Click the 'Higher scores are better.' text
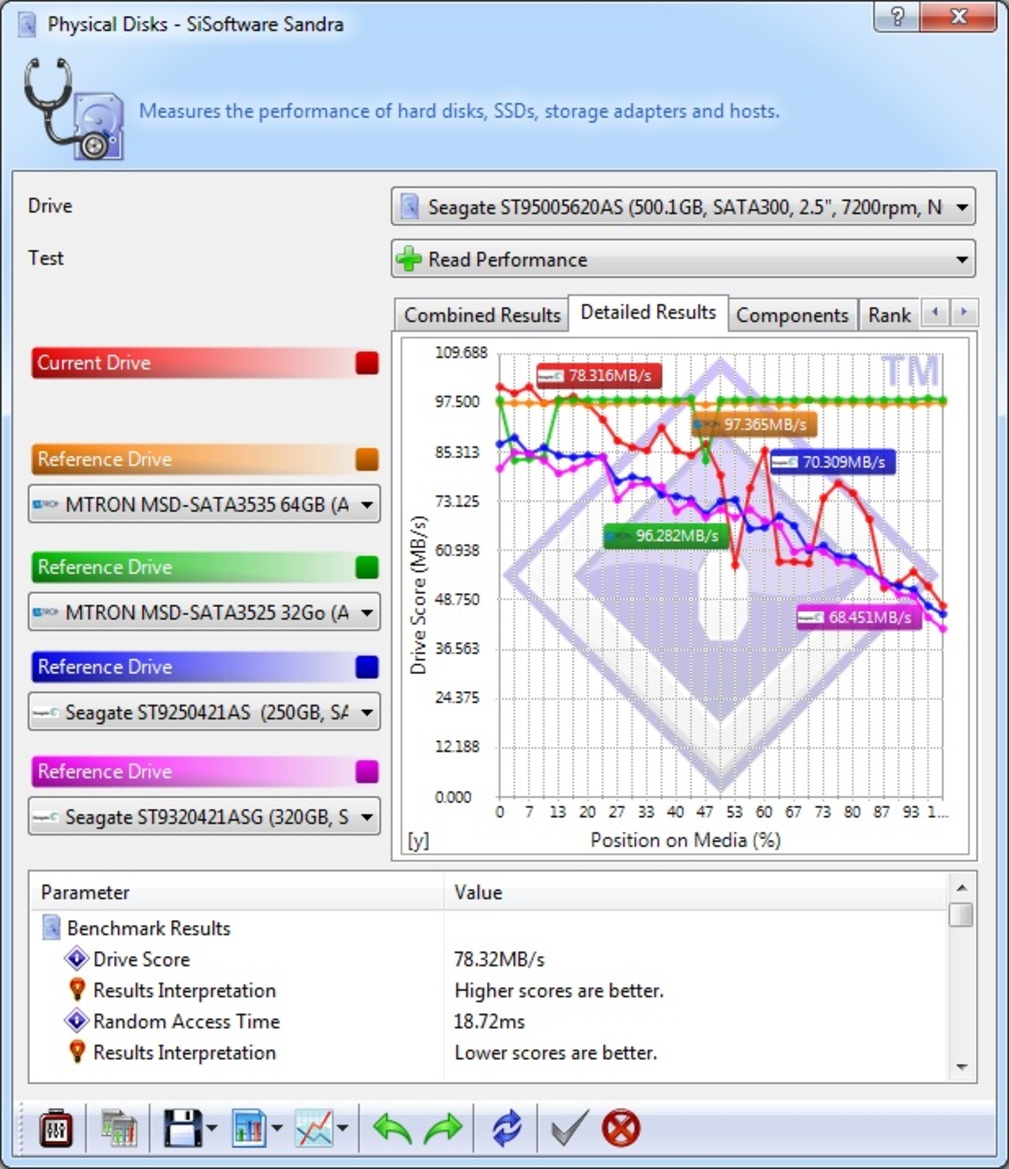This screenshot has height=1169, width=1009. pos(559,991)
